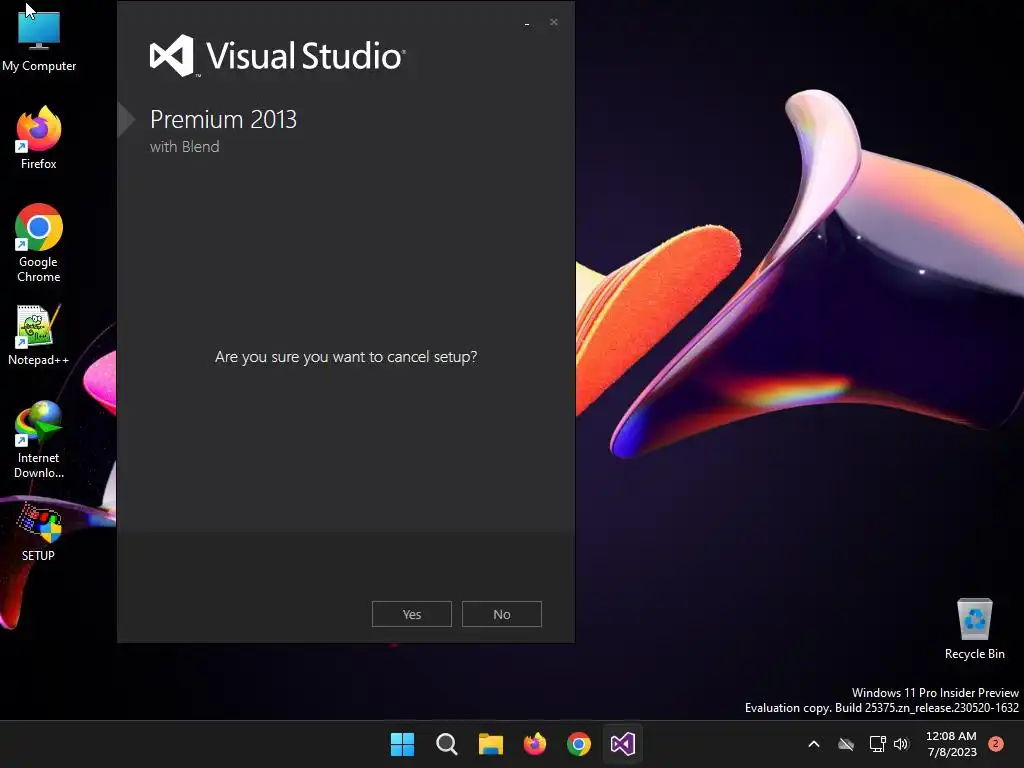
Task: Select the Firefox desktop shortcut
Action: click(39, 138)
